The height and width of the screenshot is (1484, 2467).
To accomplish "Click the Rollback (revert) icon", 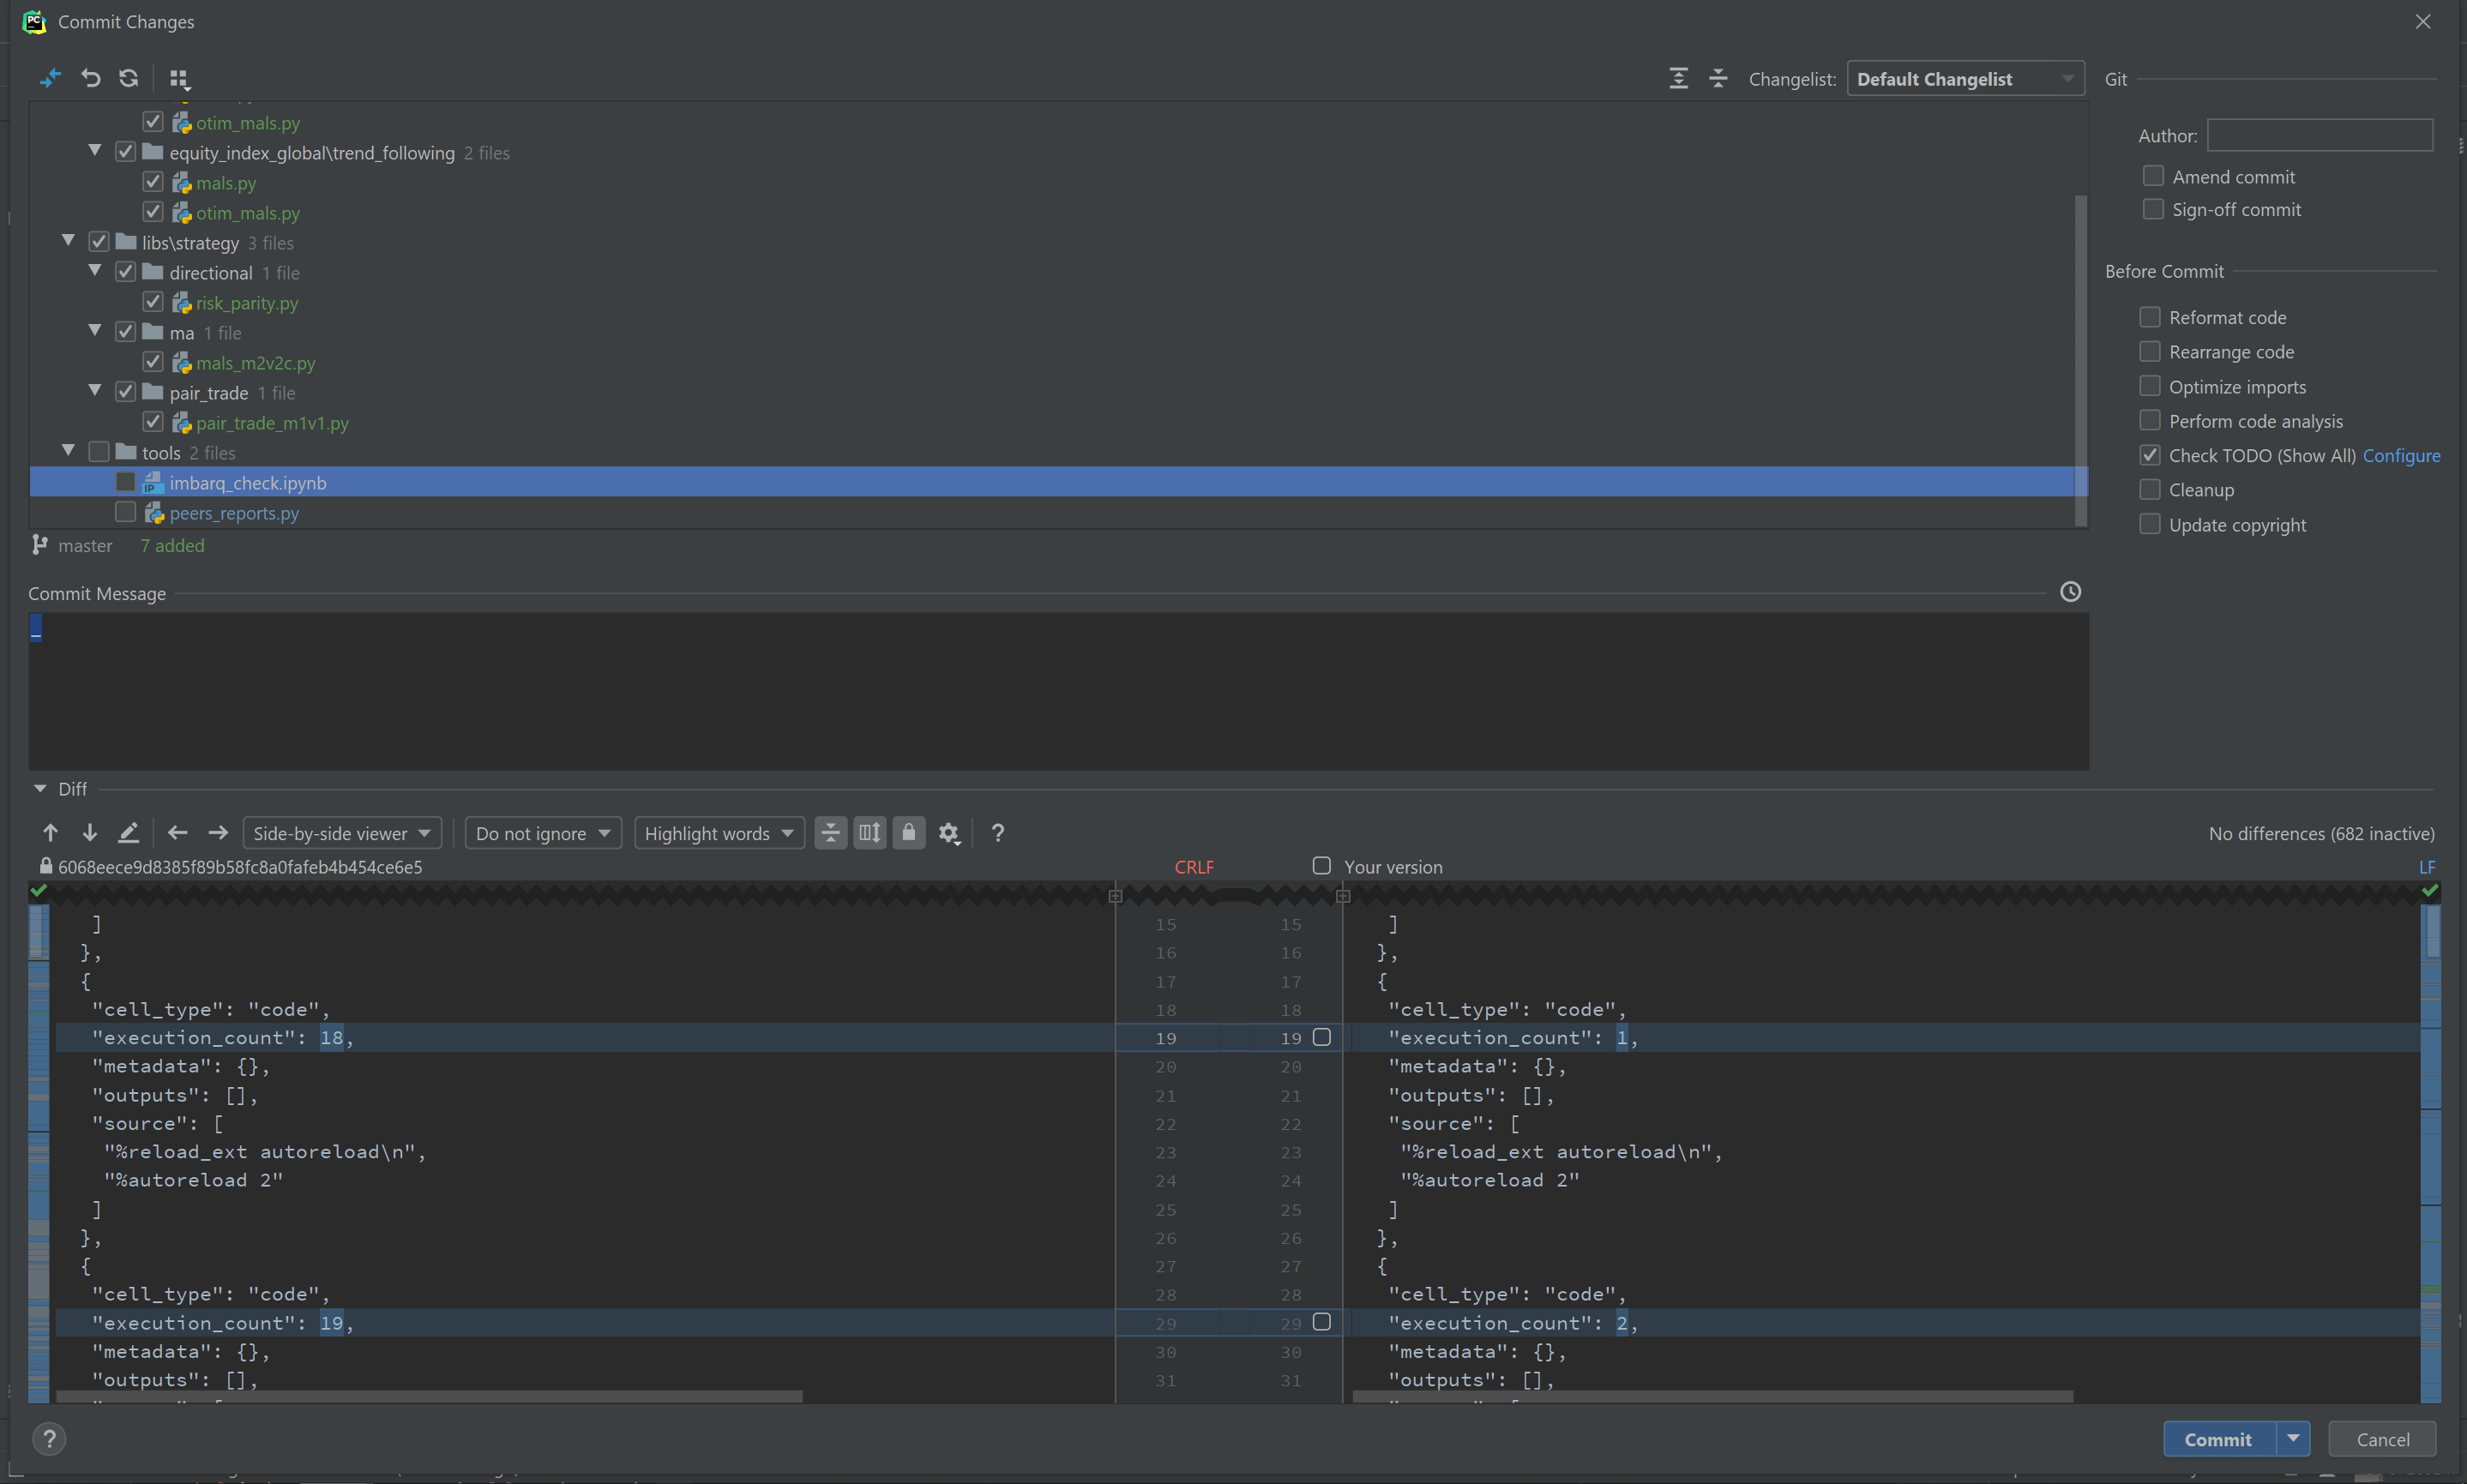I will 91,78.
